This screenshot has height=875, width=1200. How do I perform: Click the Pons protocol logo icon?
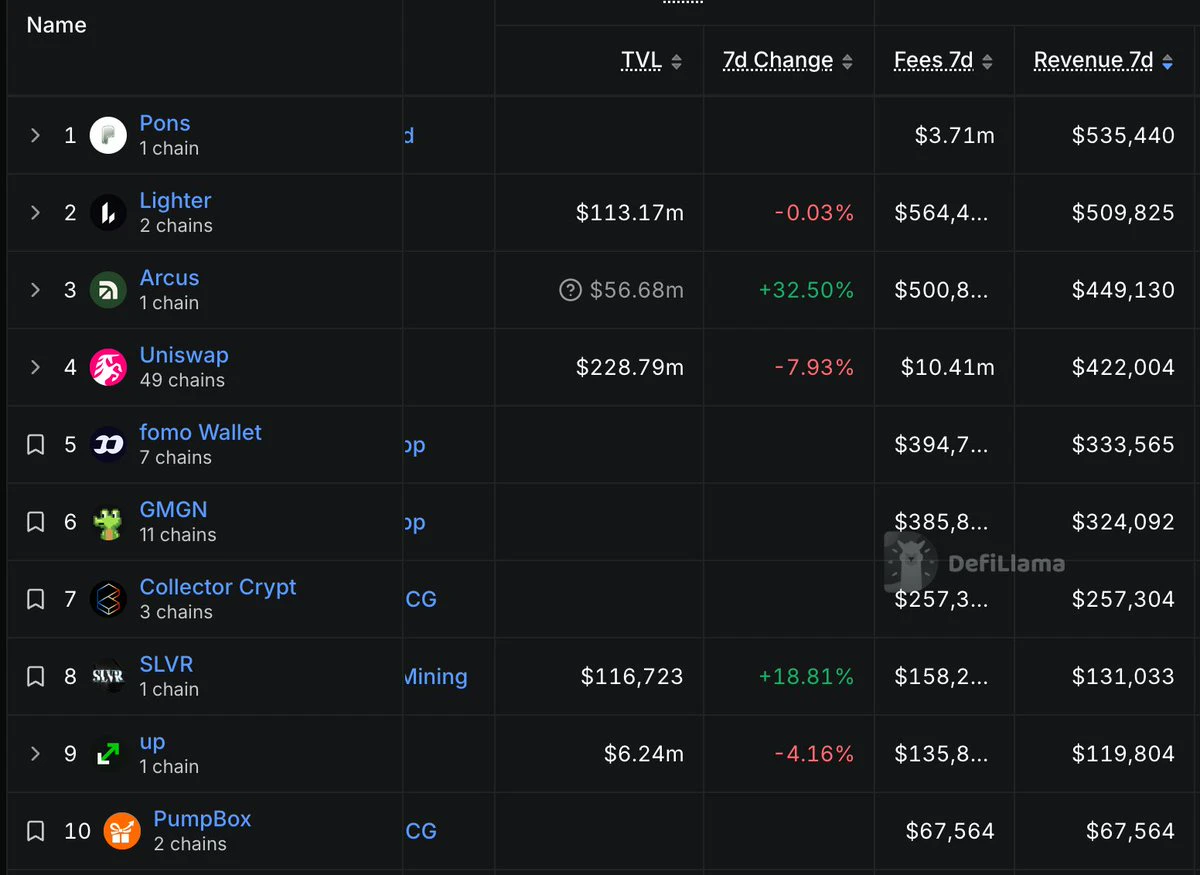coord(108,135)
